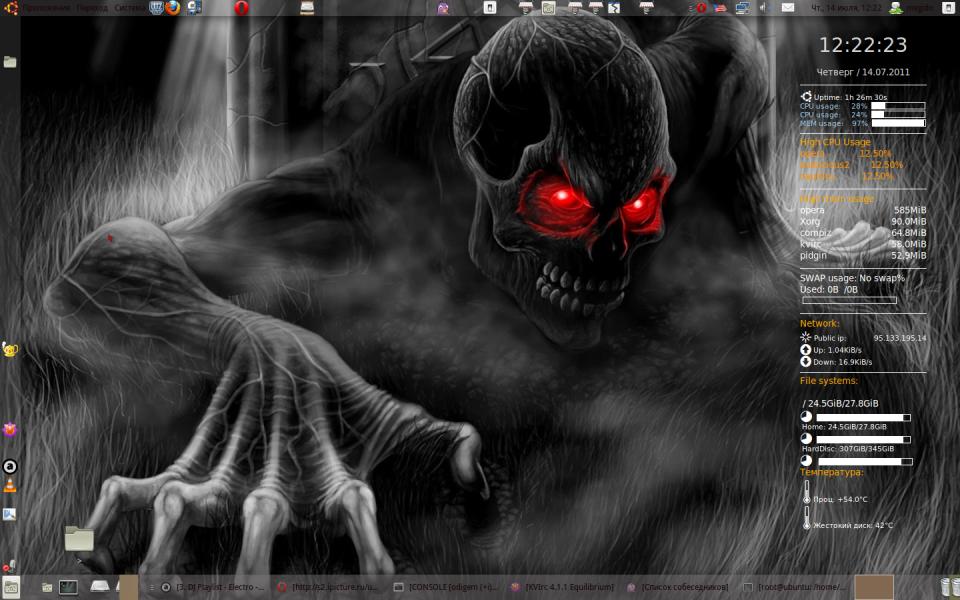960x600 pixels.
Task: Click the Opera tray icon beside the flag
Action: click(x=702, y=8)
